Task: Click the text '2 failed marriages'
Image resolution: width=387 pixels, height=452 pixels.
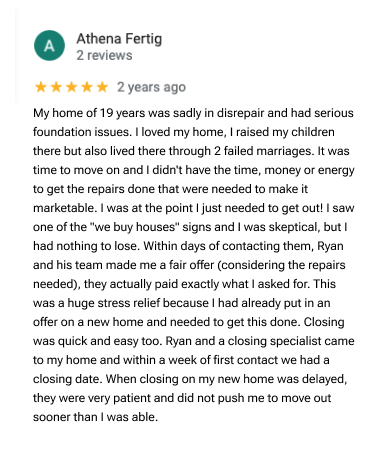Action: pyautogui.click(x=264, y=151)
